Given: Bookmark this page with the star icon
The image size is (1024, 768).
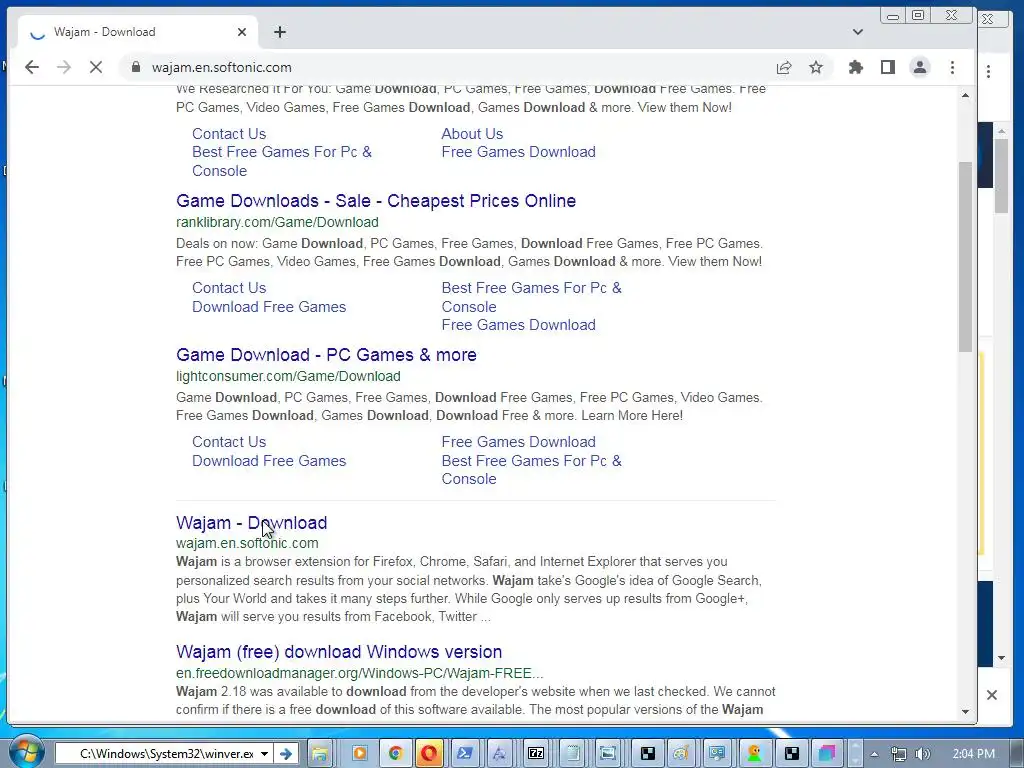Looking at the screenshot, I should coord(816,67).
